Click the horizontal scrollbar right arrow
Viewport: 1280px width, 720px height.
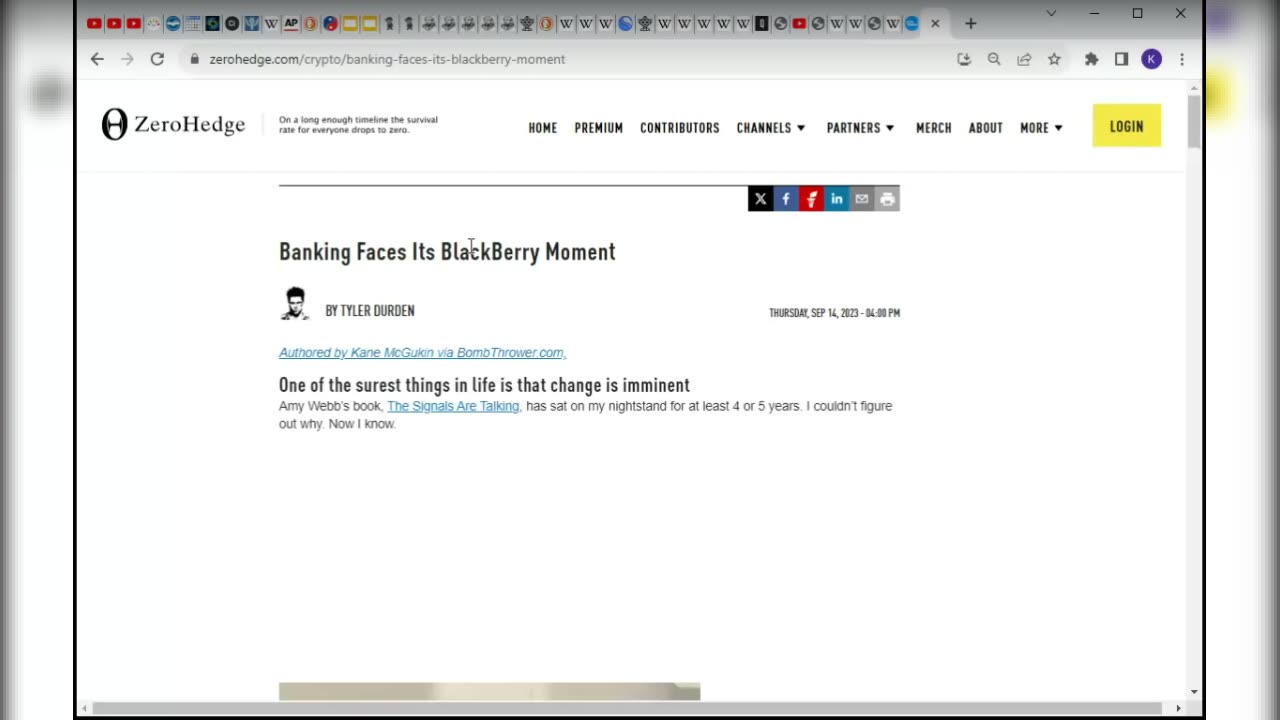(x=1179, y=708)
